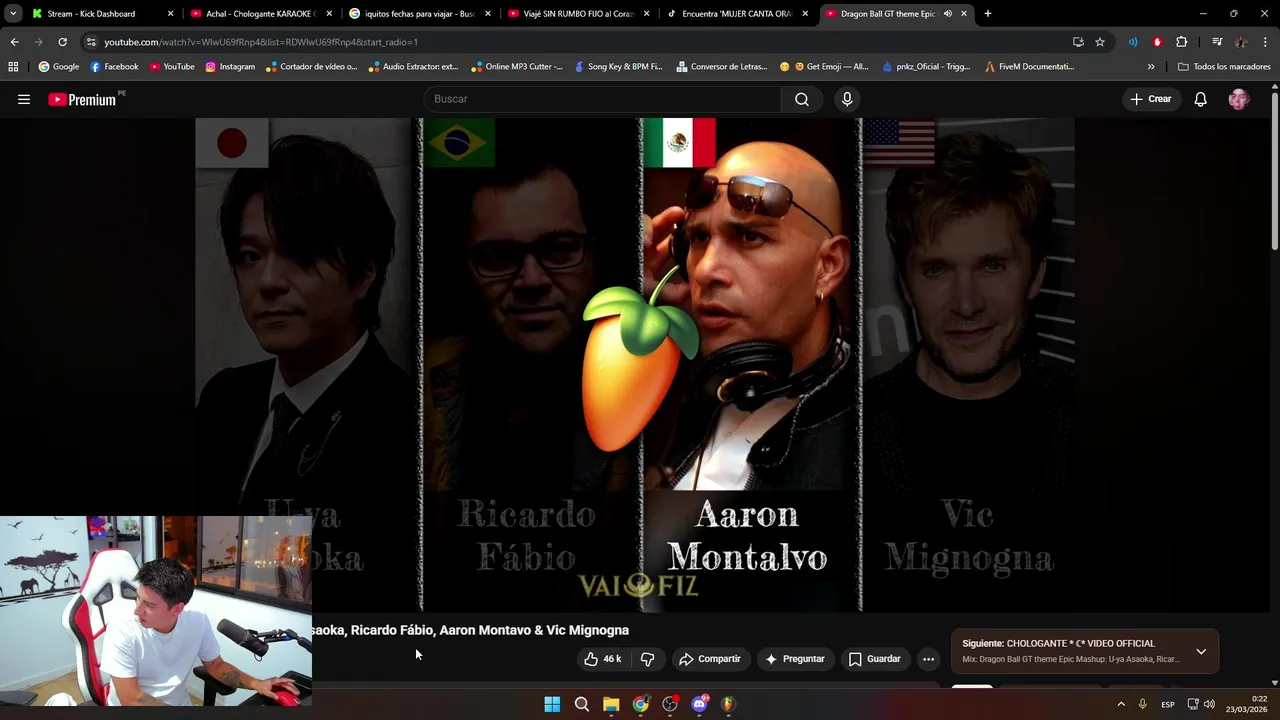Show site information icon in address bar

pyautogui.click(x=91, y=42)
